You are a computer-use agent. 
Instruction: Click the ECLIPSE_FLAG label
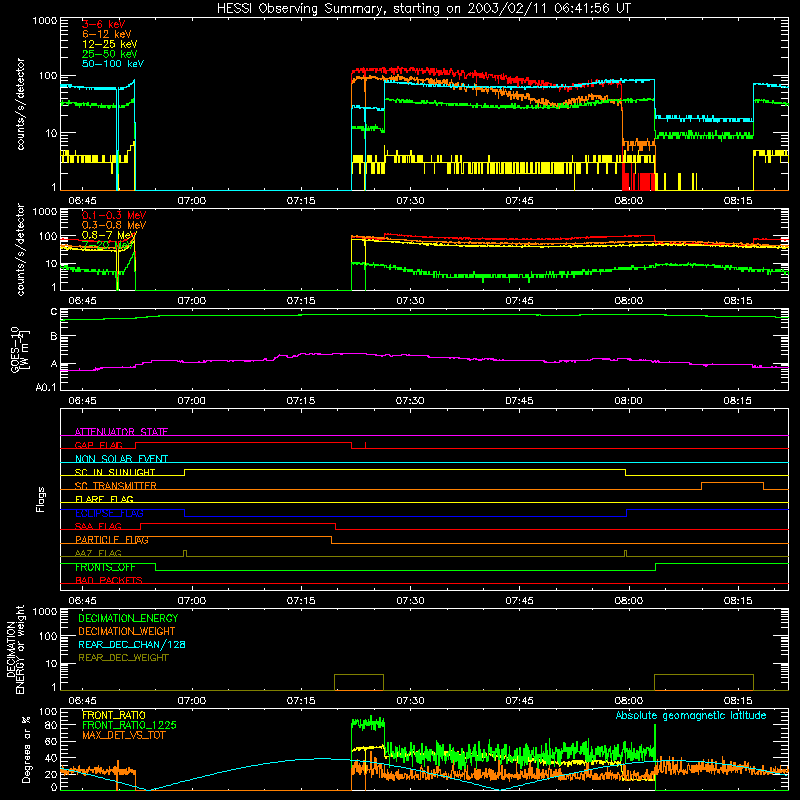coord(109,513)
